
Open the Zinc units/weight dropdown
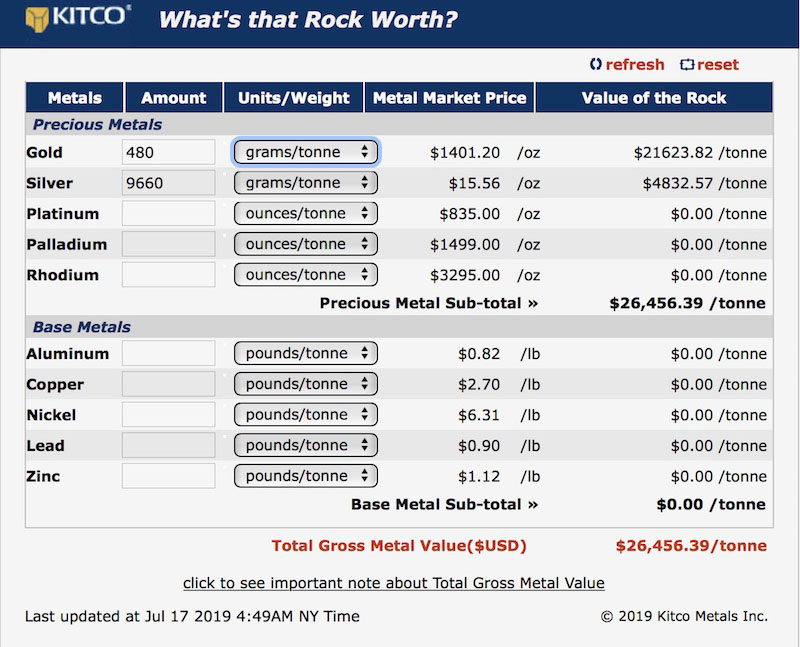[x=306, y=476]
